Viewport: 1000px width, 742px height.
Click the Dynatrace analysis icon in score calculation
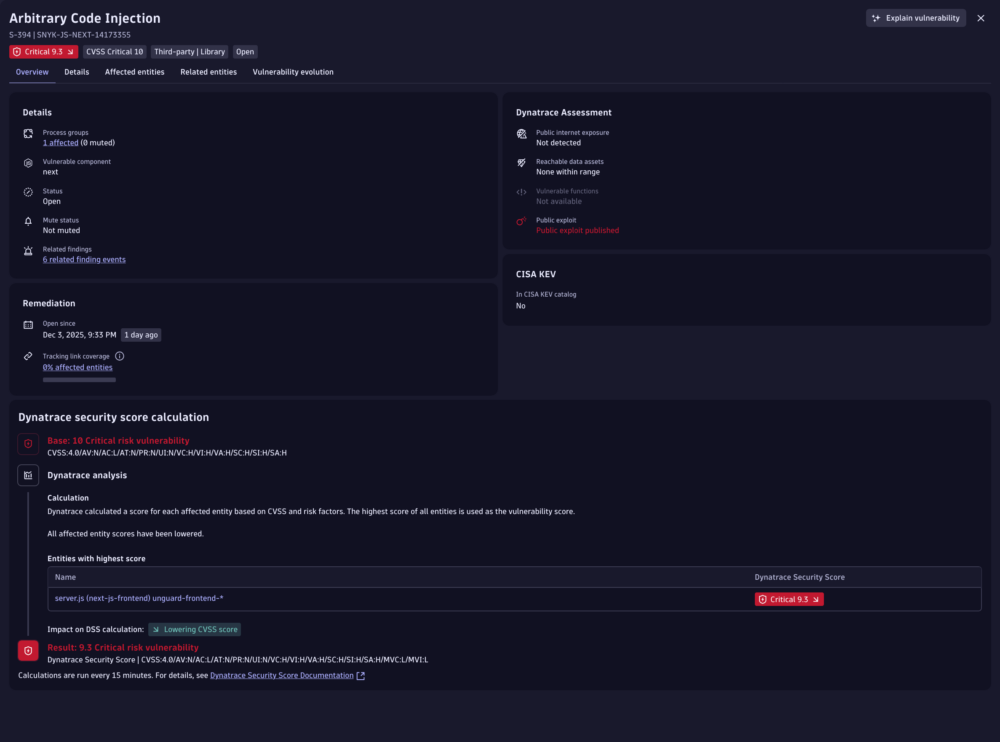(x=28, y=474)
